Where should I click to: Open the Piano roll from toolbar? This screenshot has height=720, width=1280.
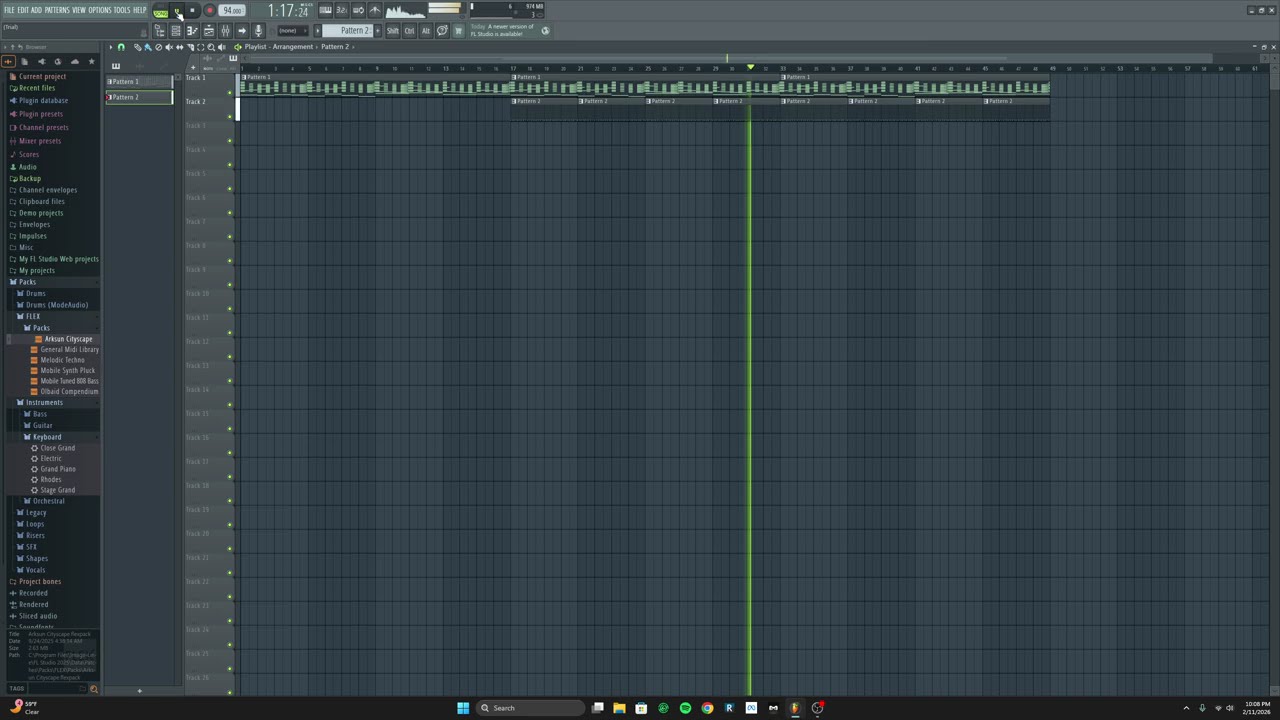coord(192,31)
